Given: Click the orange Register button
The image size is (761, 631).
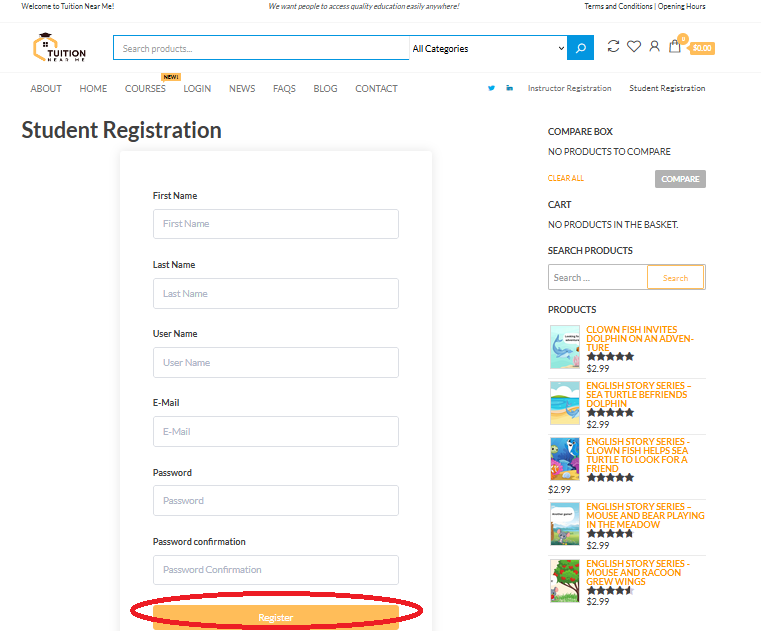Looking at the screenshot, I should [276, 617].
